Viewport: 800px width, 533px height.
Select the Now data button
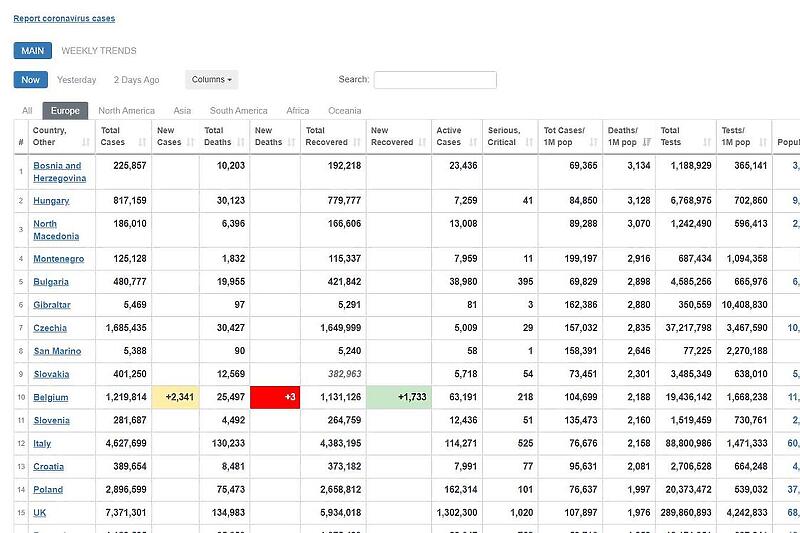30,80
